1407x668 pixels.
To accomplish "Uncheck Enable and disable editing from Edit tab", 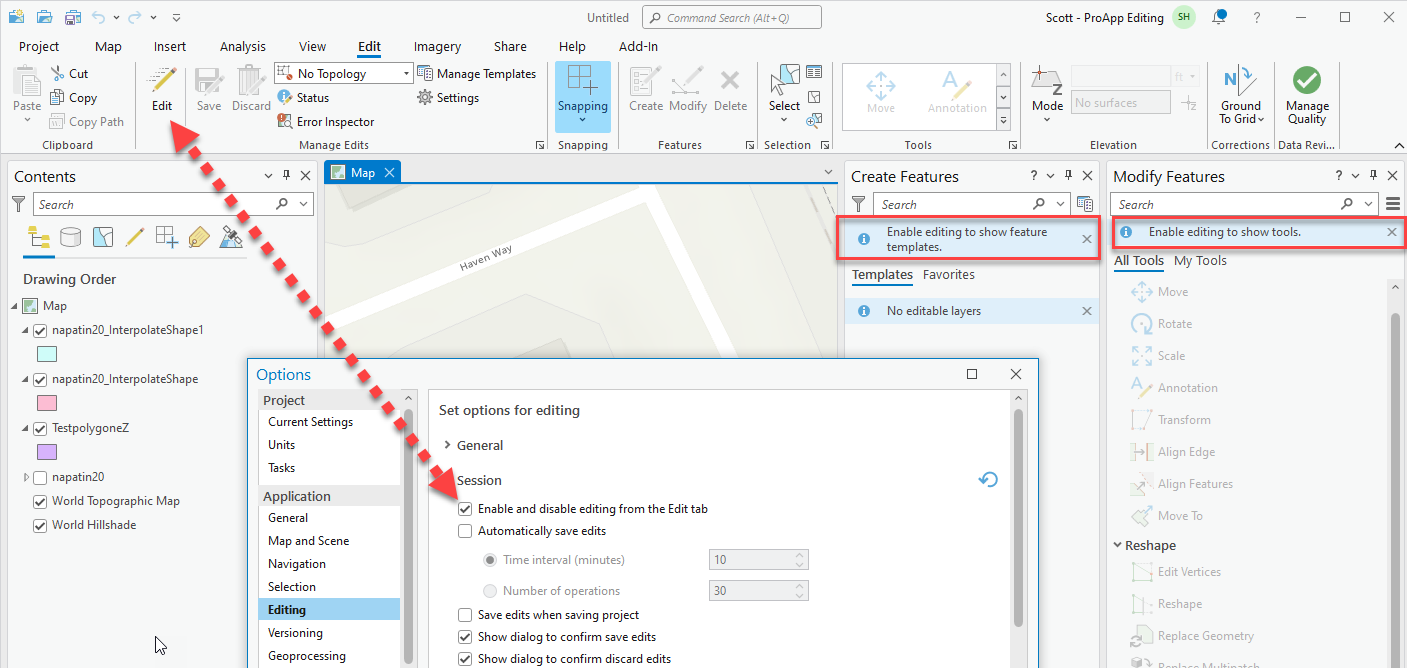I will coord(465,509).
